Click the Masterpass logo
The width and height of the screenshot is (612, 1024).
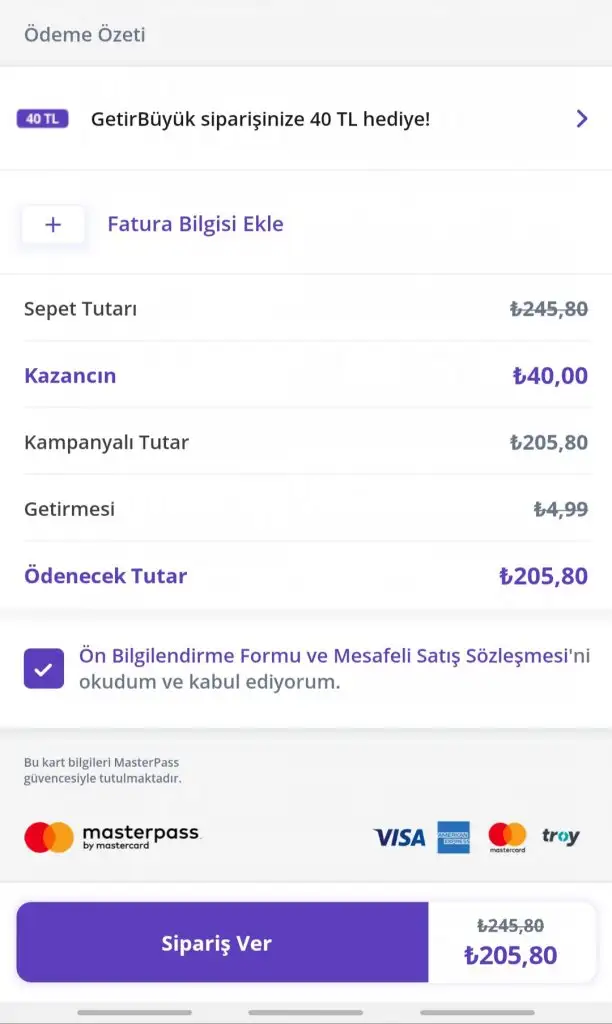click(x=112, y=837)
